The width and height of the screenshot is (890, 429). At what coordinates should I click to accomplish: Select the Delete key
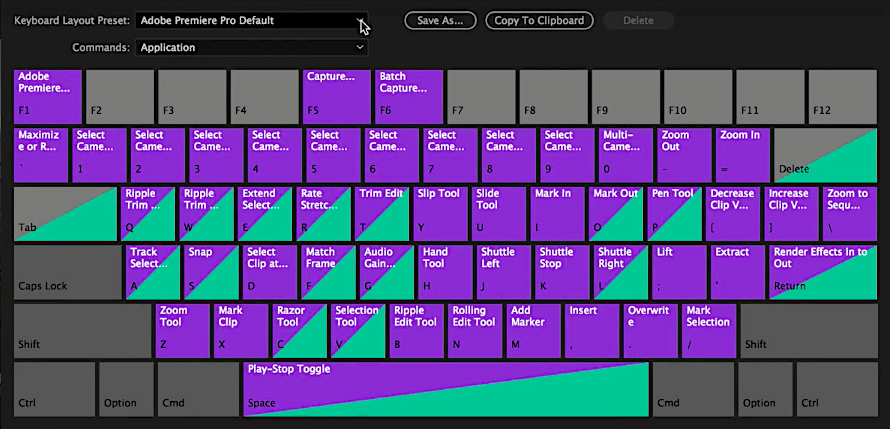pyautogui.click(x=825, y=155)
